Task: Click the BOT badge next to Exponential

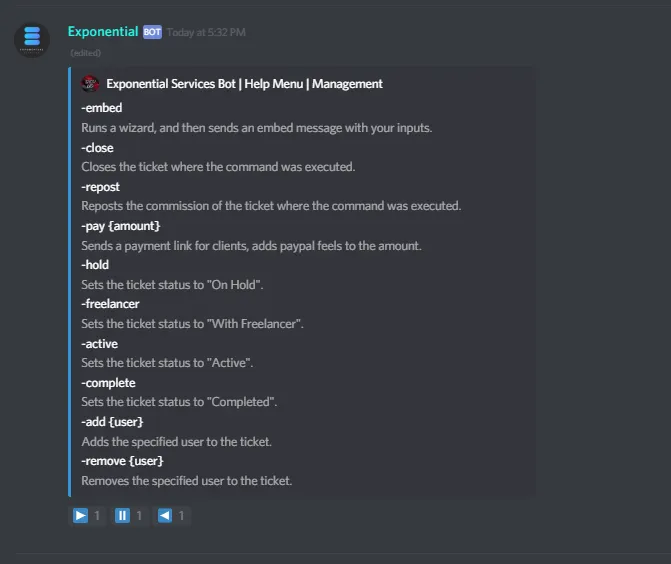Action: pos(152,32)
